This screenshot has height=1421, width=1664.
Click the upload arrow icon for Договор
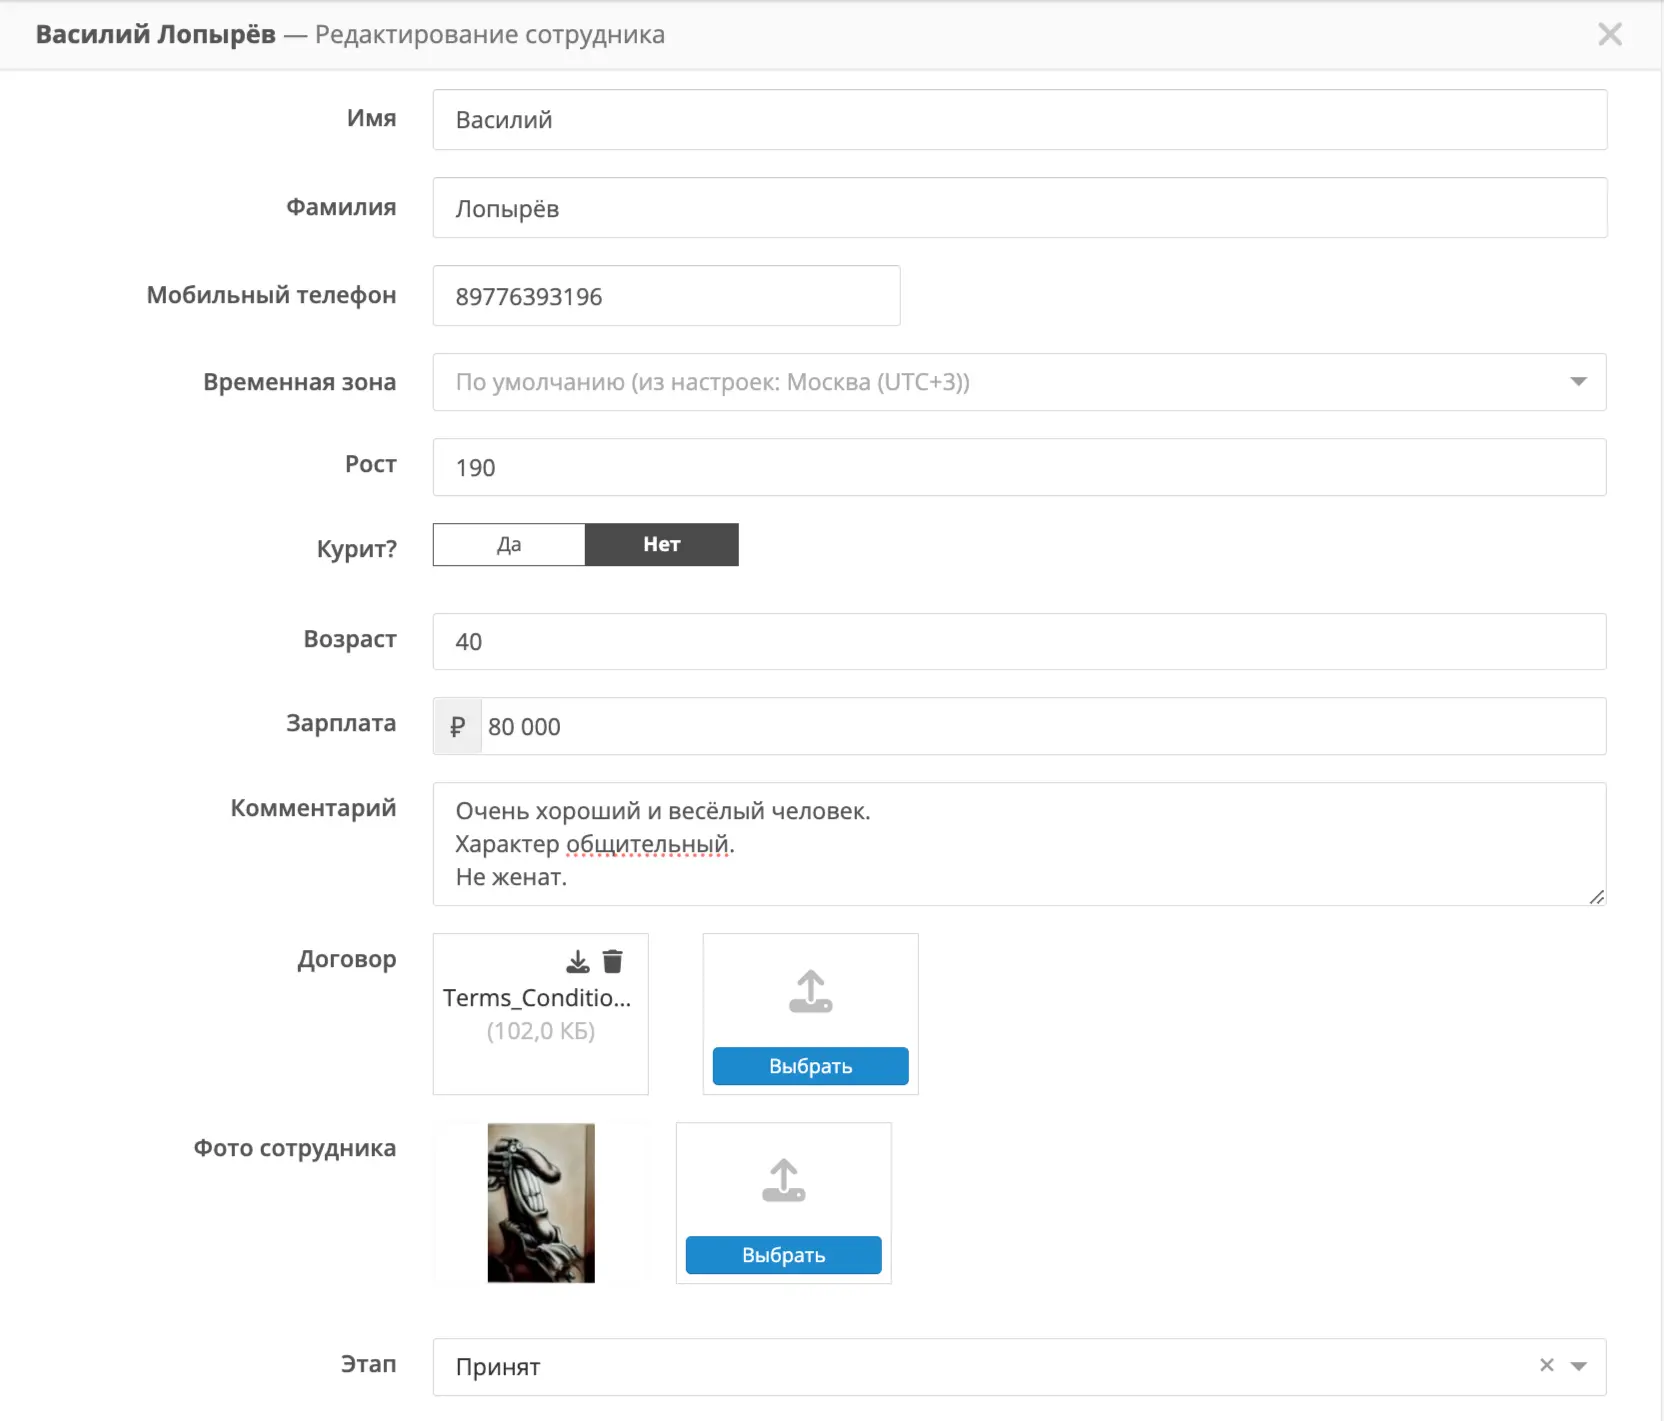point(810,991)
